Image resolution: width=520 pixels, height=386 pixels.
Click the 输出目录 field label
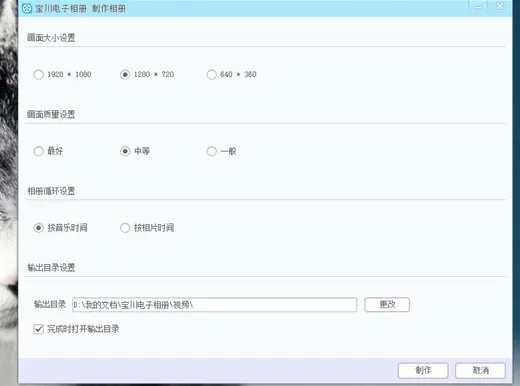[50, 304]
